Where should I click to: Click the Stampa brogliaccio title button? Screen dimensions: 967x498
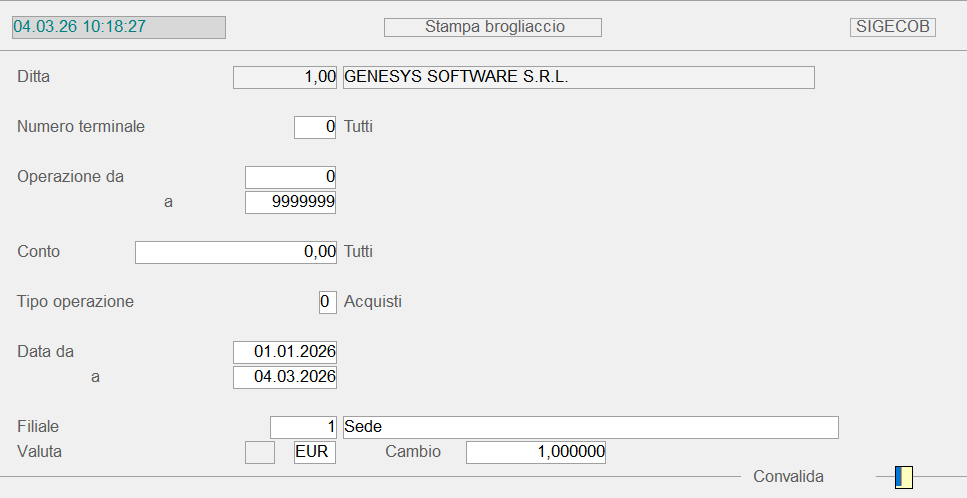[x=492, y=27]
